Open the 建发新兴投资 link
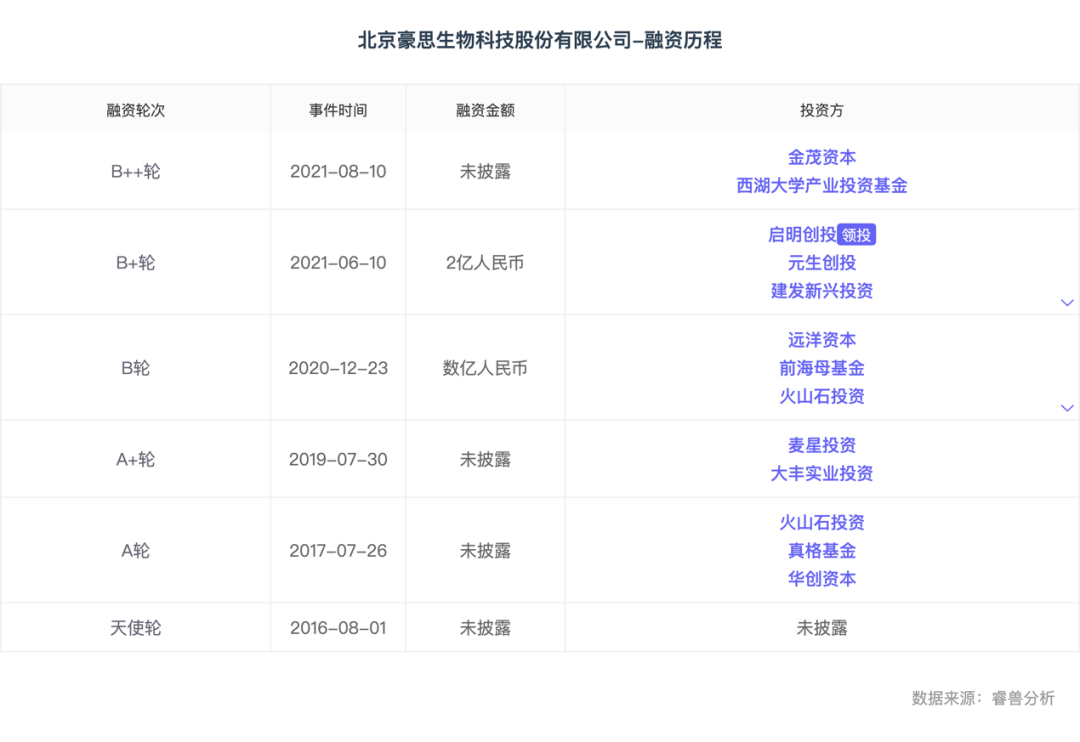 click(822, 291)
